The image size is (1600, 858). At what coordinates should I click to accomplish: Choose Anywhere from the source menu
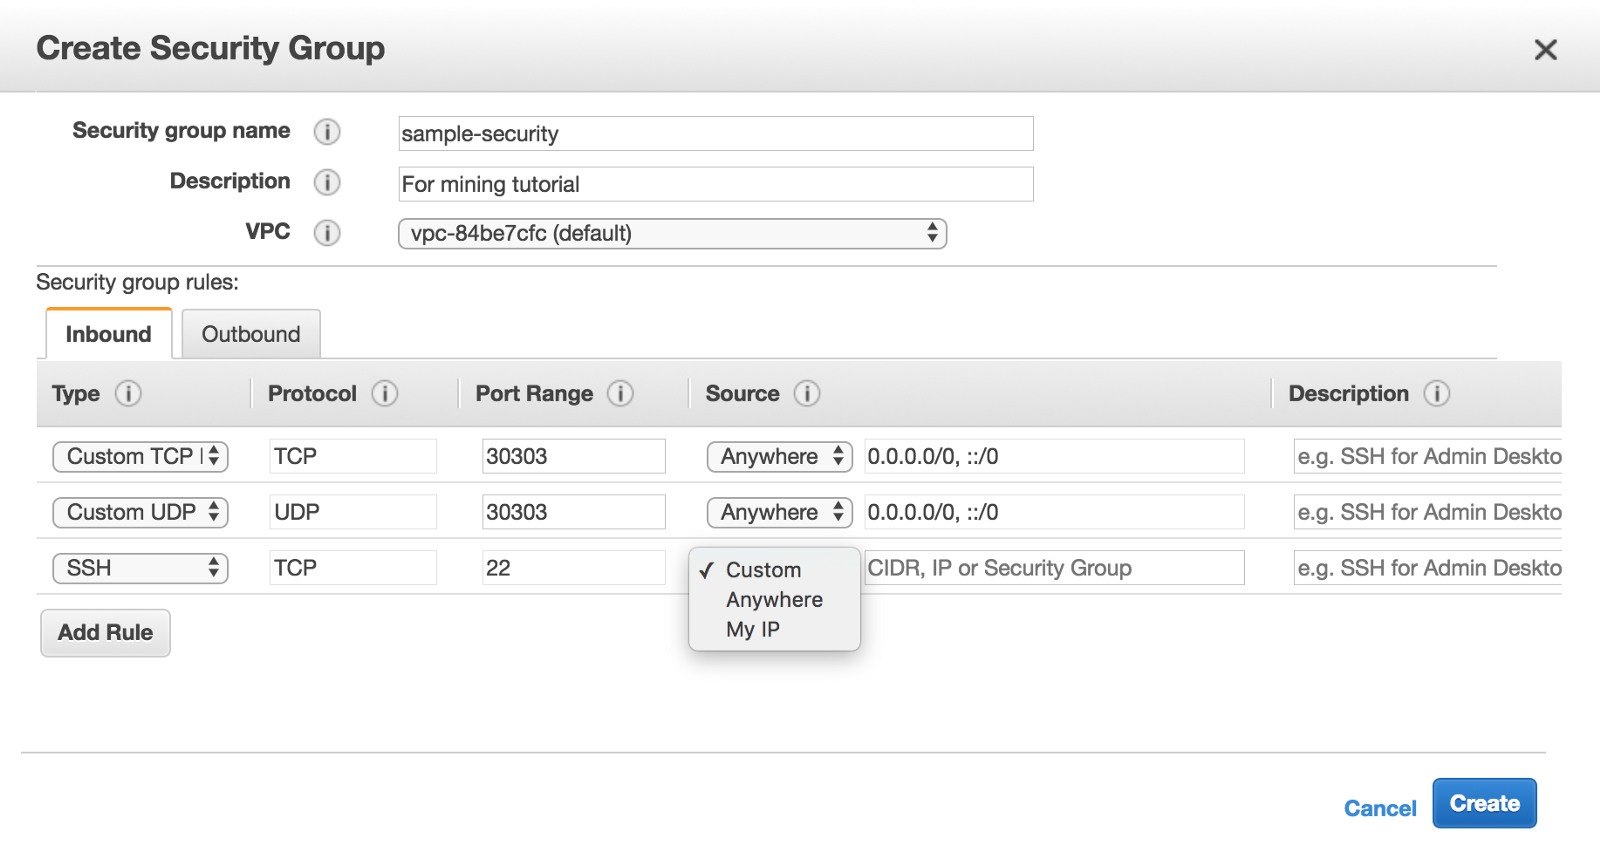[774, 600]
